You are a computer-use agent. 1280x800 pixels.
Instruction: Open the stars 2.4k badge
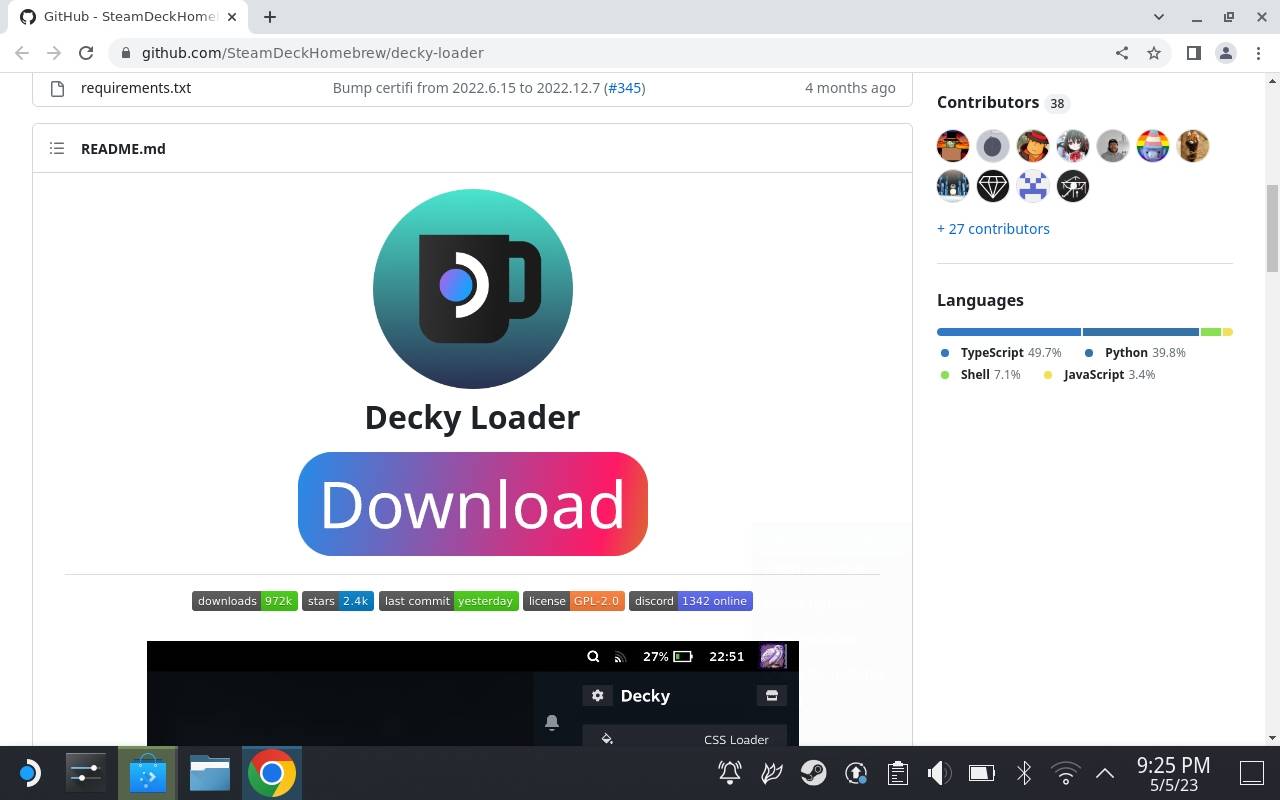(338, 601)
